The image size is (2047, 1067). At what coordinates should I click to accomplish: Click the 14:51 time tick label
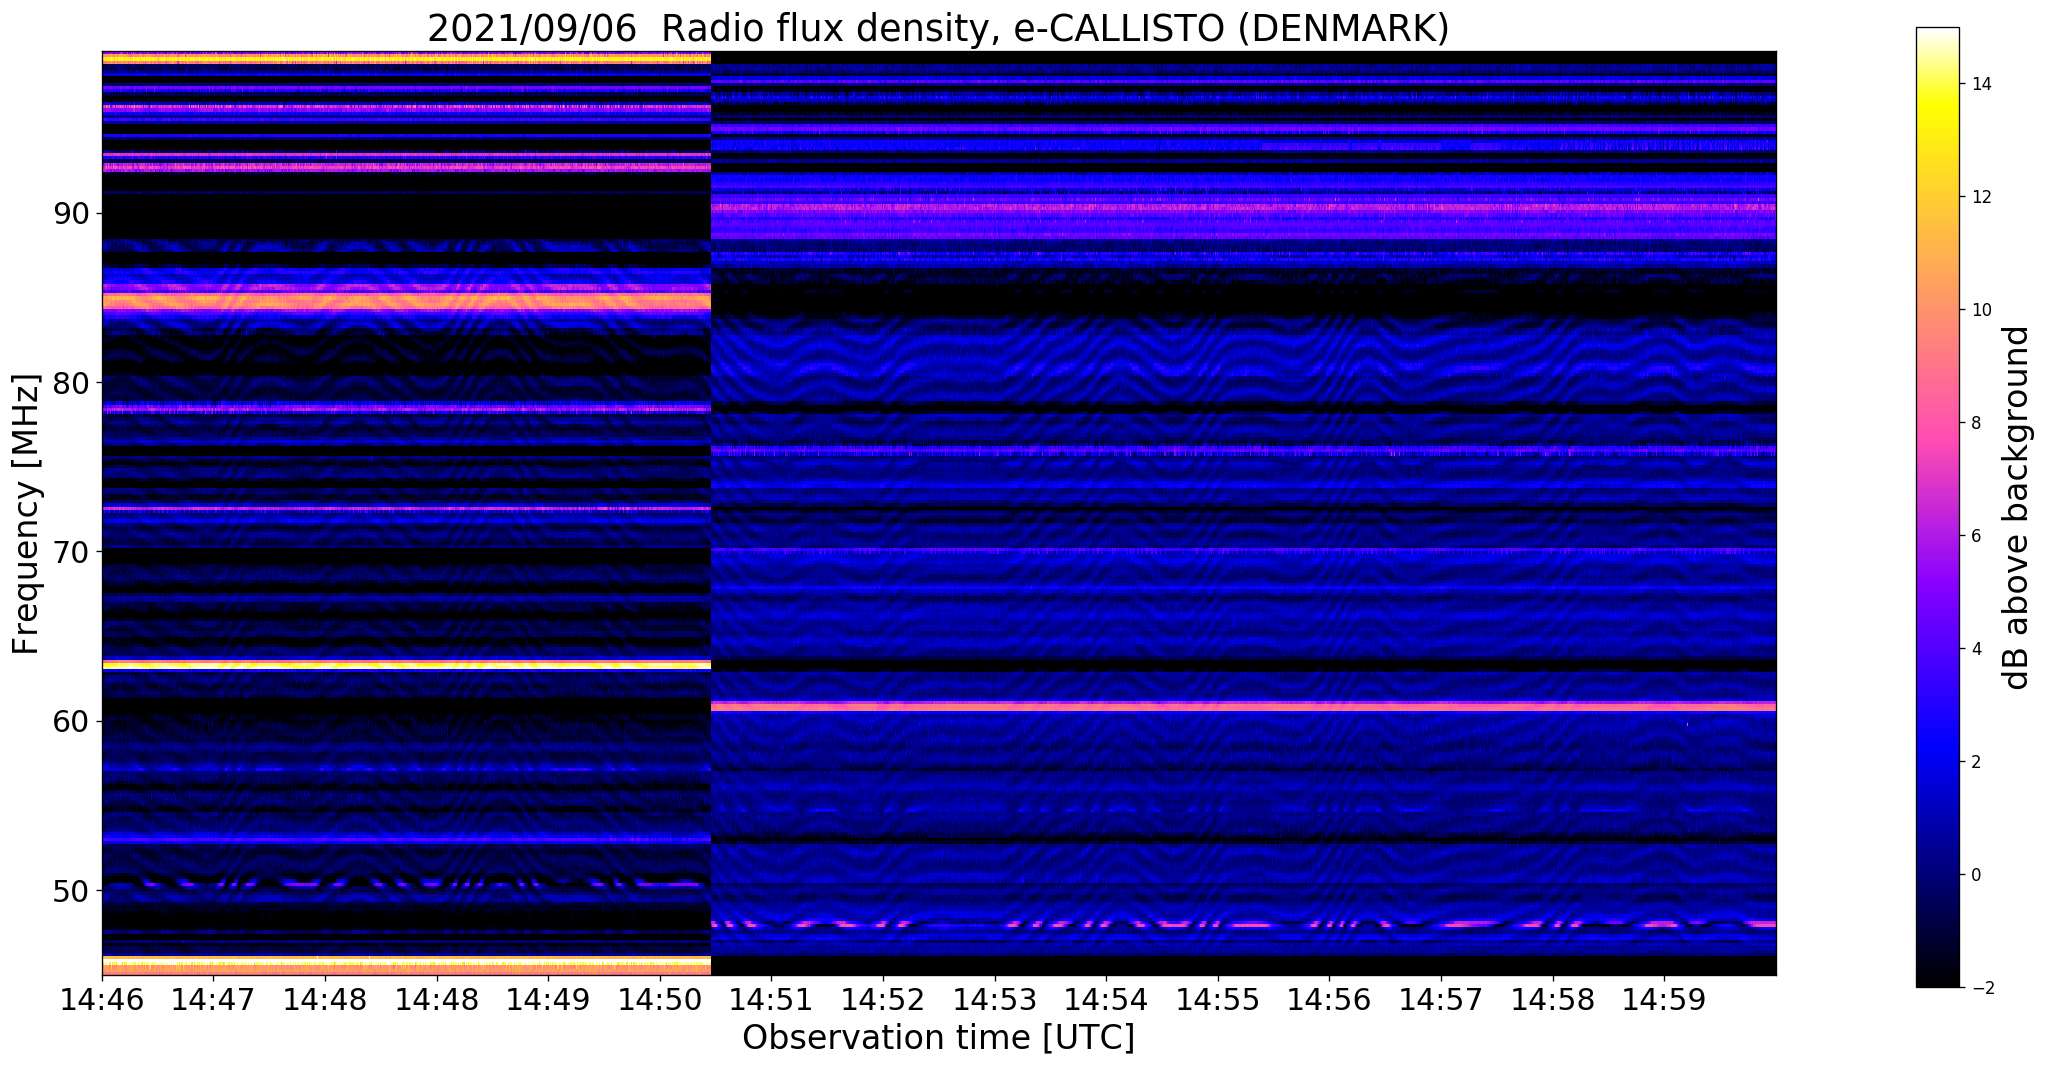click(771, 1000)
